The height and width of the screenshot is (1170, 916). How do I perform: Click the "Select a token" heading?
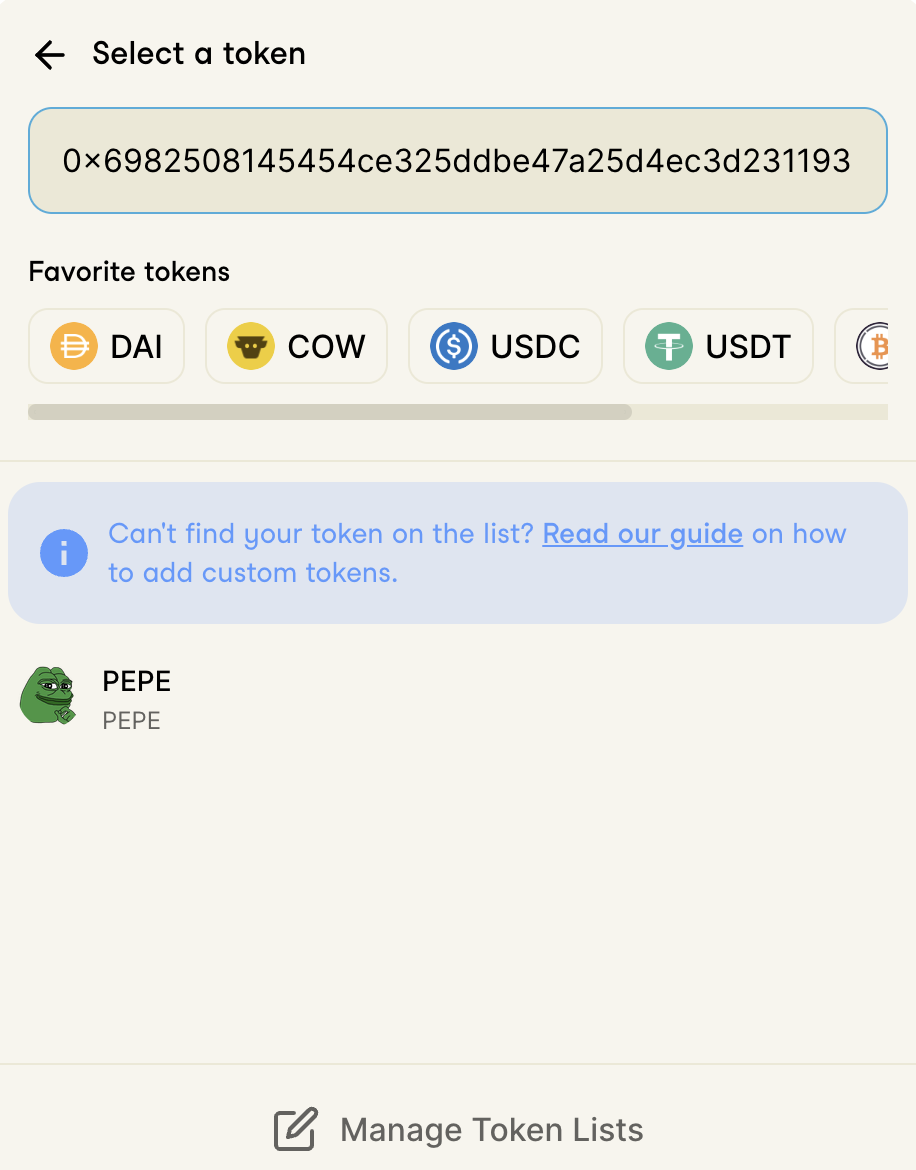tap(199, 54)
